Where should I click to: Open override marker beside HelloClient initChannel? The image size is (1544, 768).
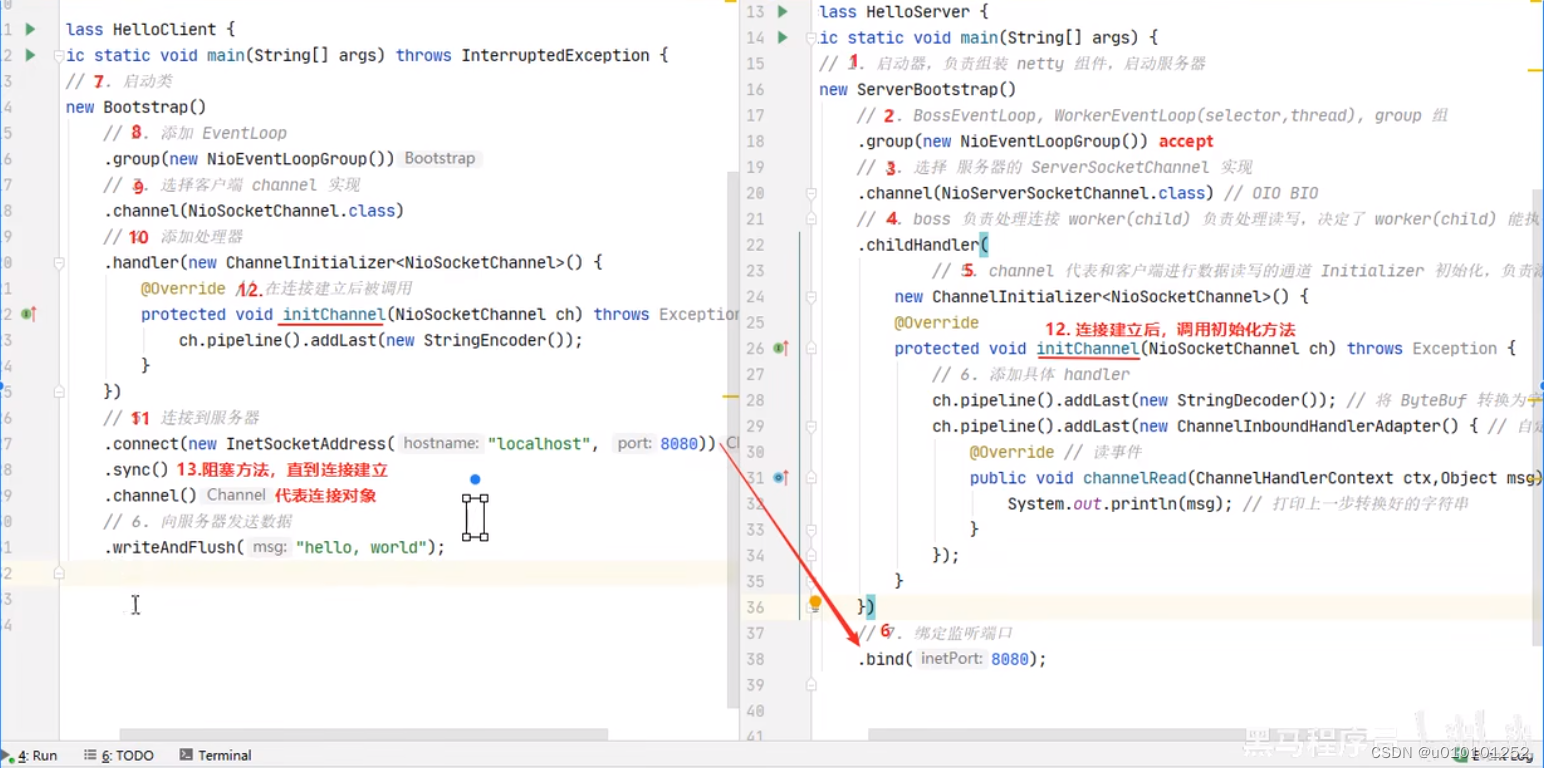(28, 314)
